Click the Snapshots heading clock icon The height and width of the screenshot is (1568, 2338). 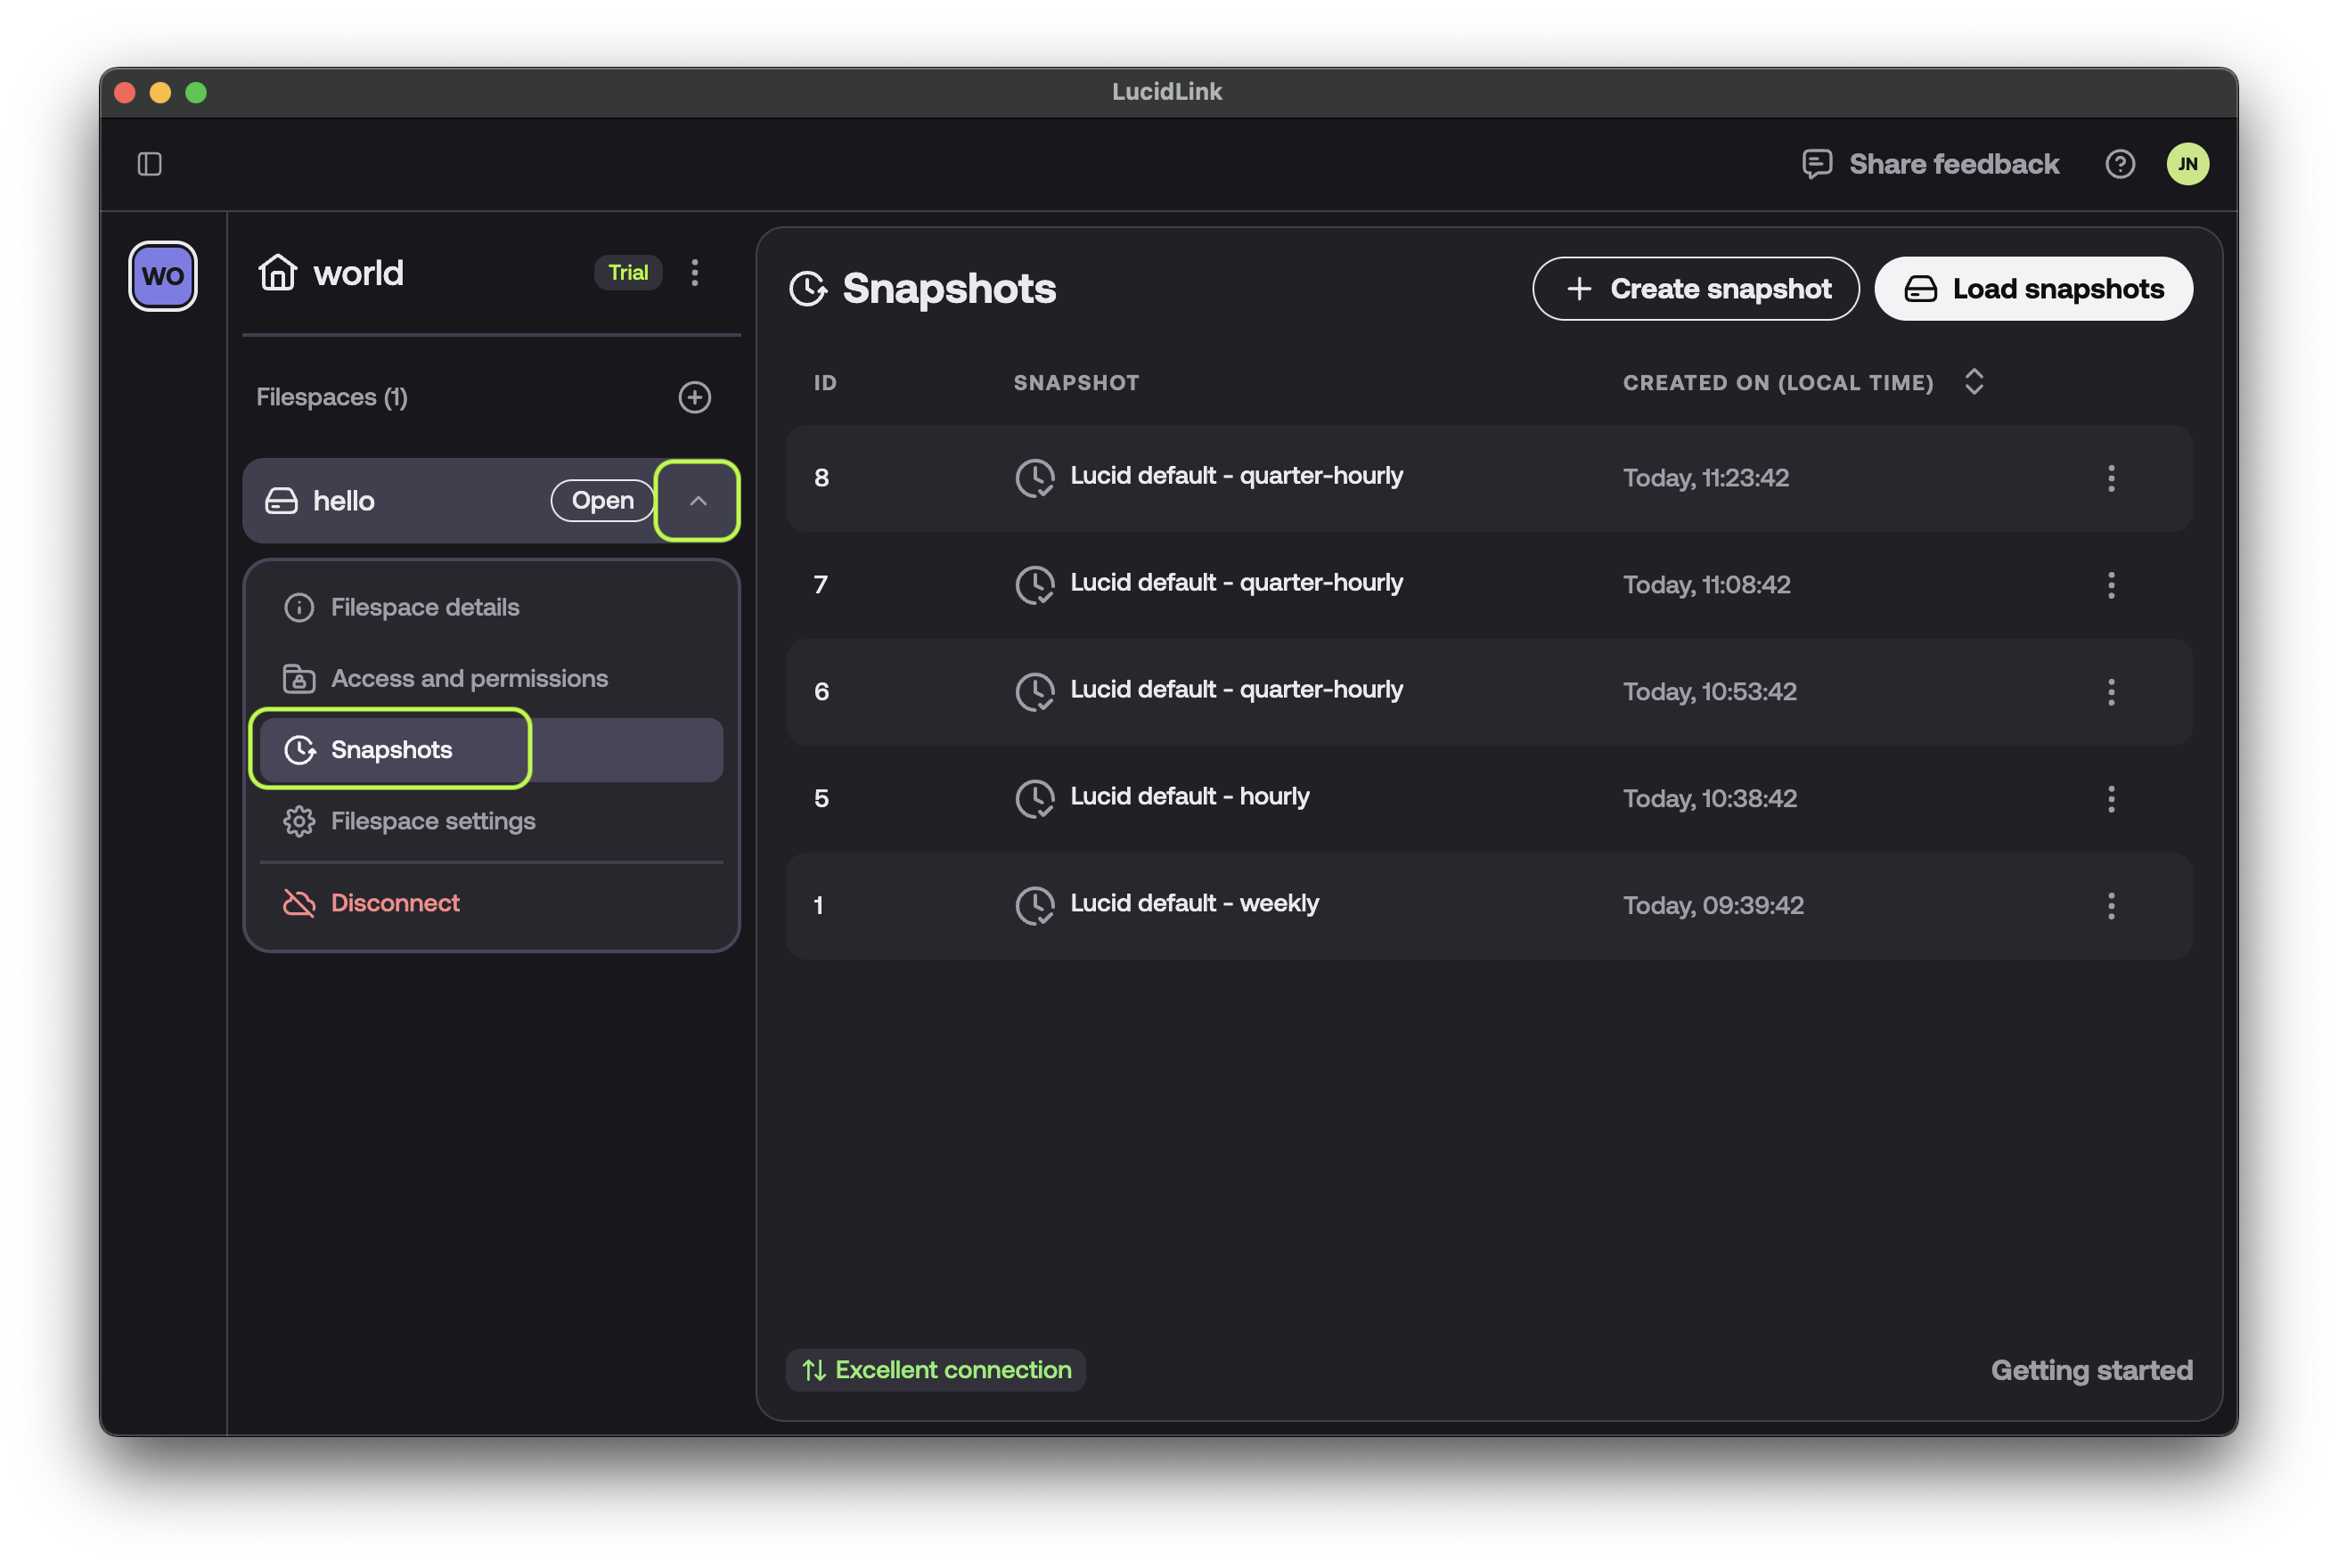click(x=808, y=289)
